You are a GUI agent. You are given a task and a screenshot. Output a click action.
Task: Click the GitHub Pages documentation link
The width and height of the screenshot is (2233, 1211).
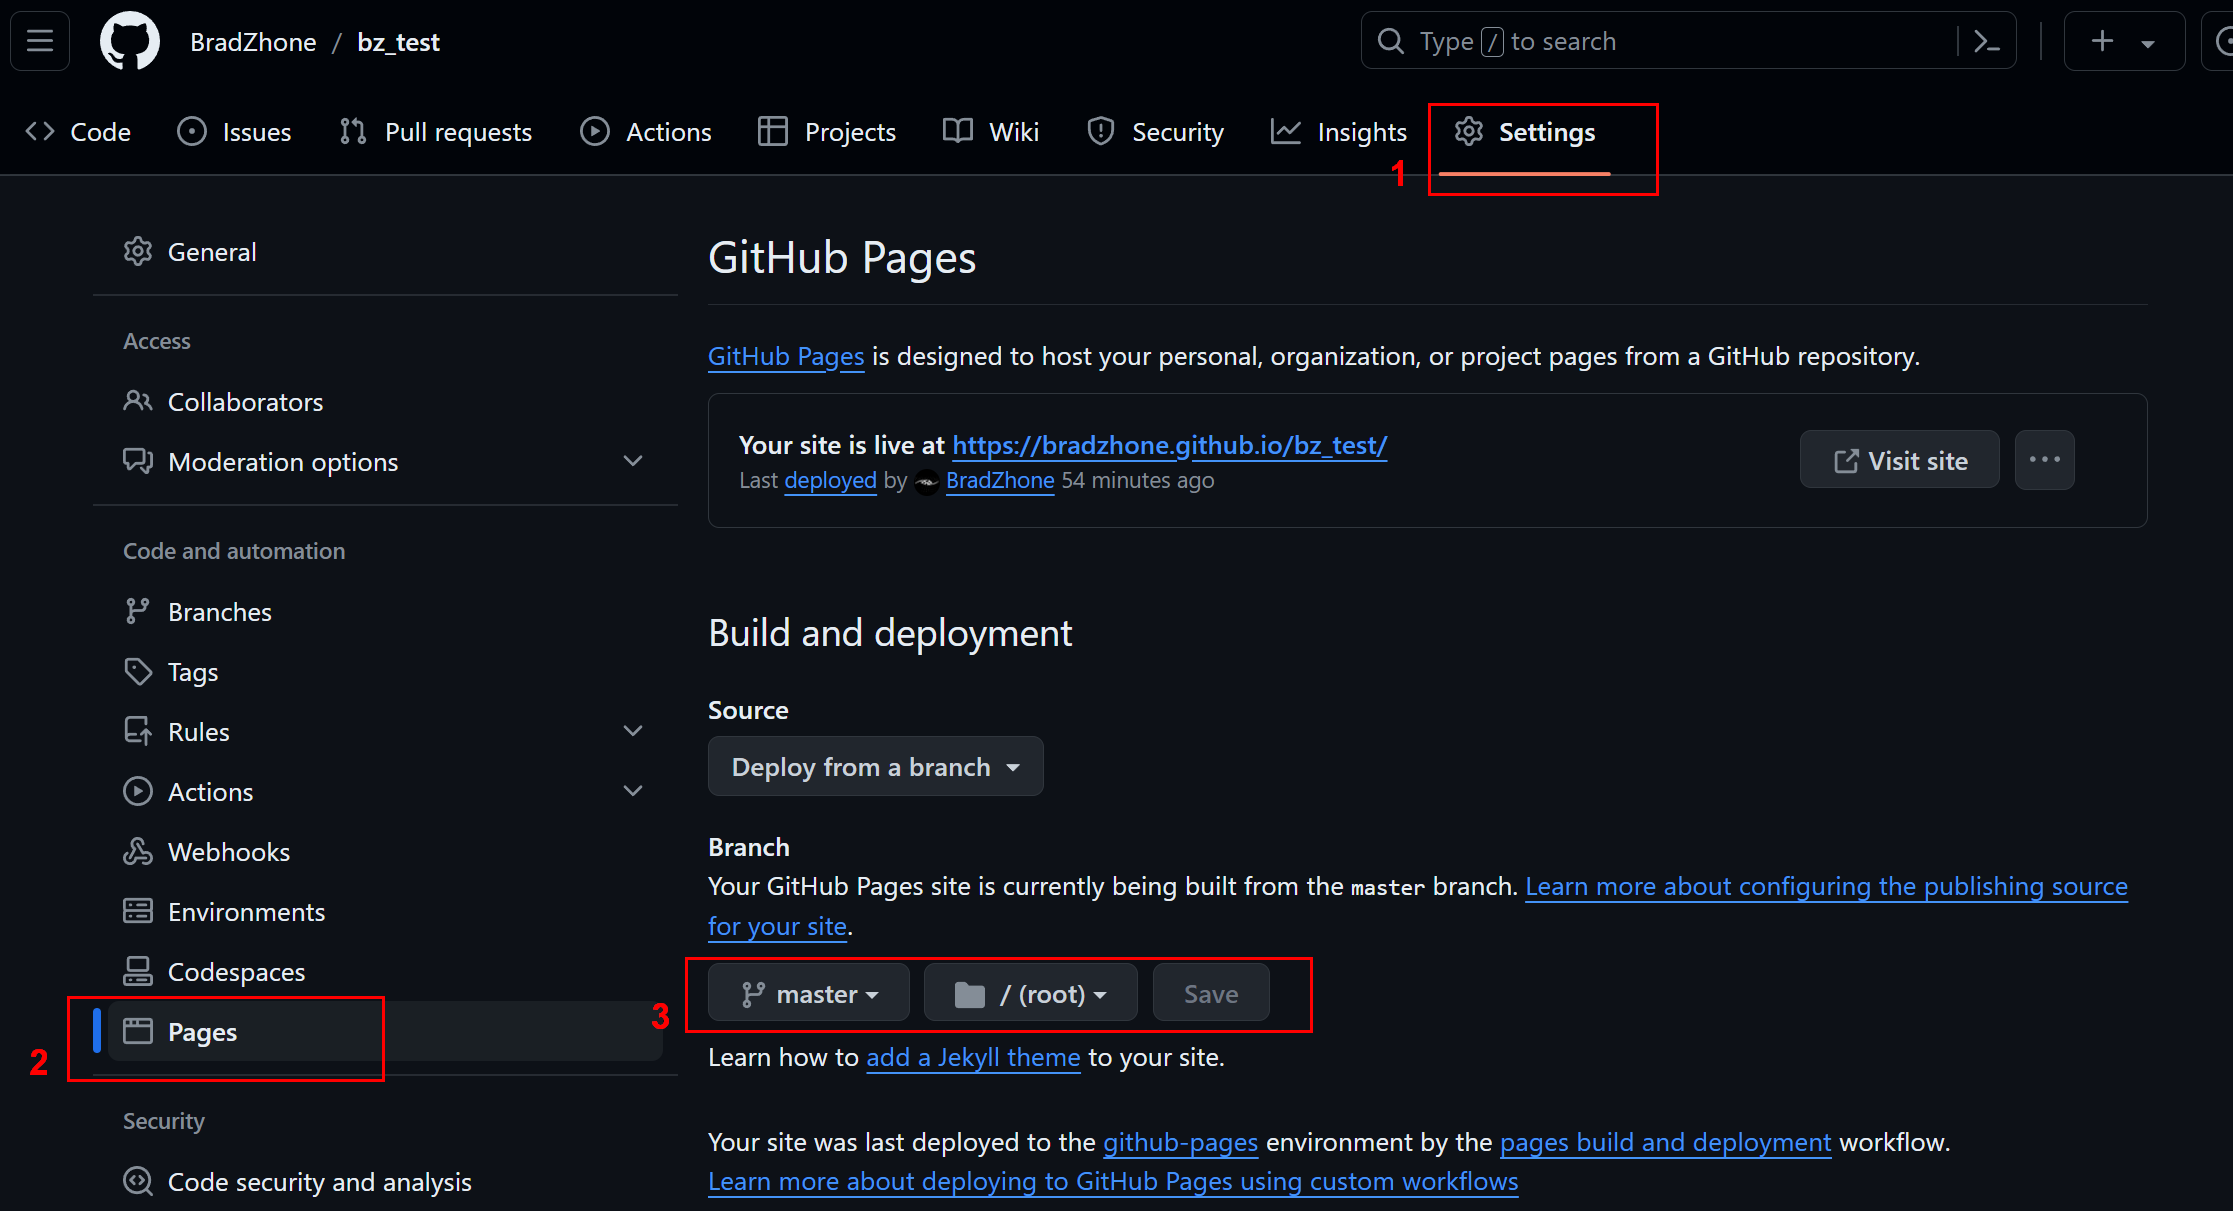click(786, 356)
